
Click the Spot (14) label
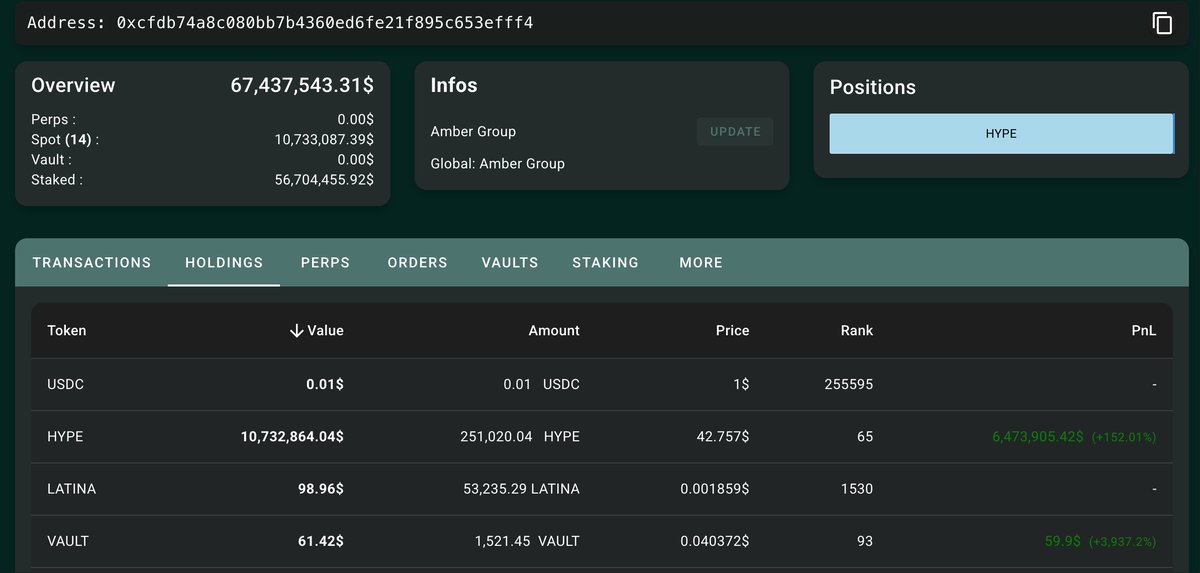click(x=65, y=140)
